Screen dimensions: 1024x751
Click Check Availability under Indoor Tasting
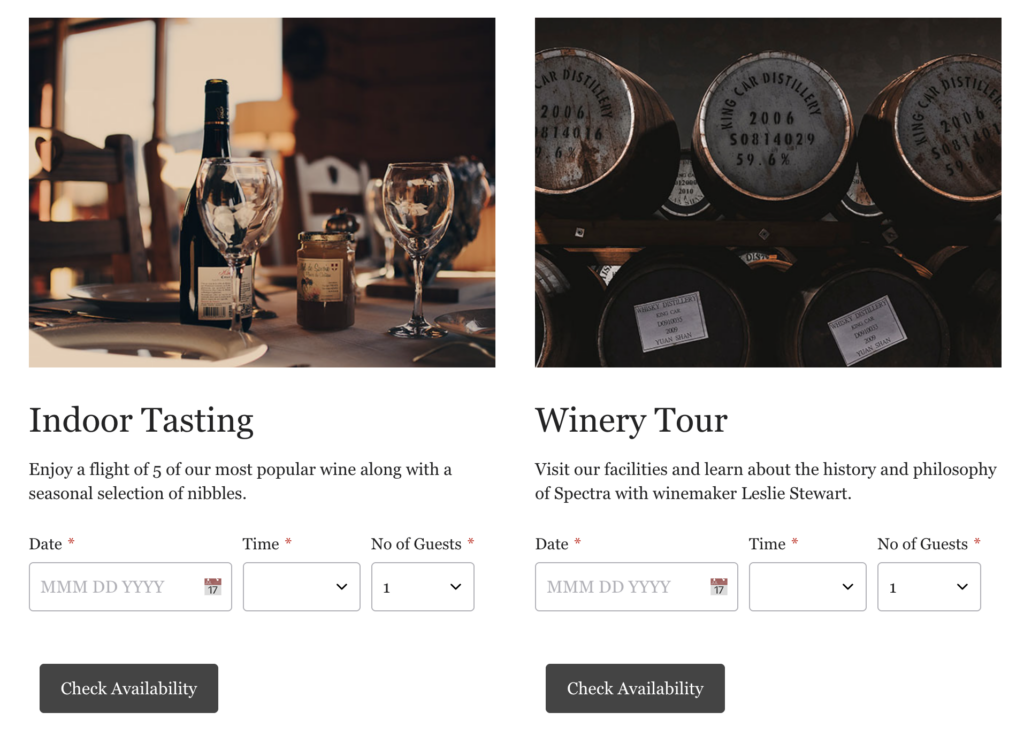[129, 688]
